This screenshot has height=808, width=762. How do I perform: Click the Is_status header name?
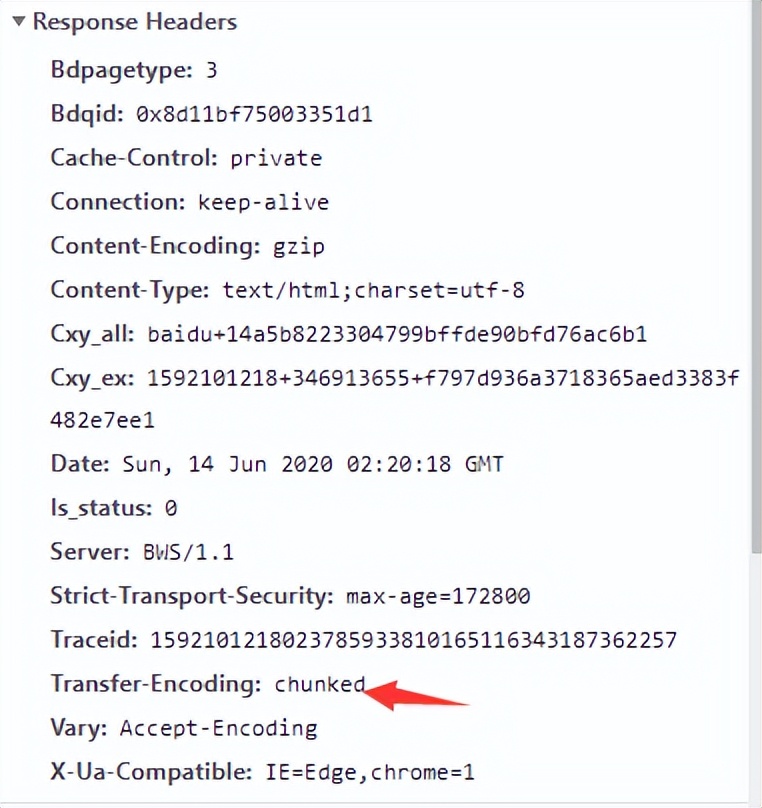point(97,508)
